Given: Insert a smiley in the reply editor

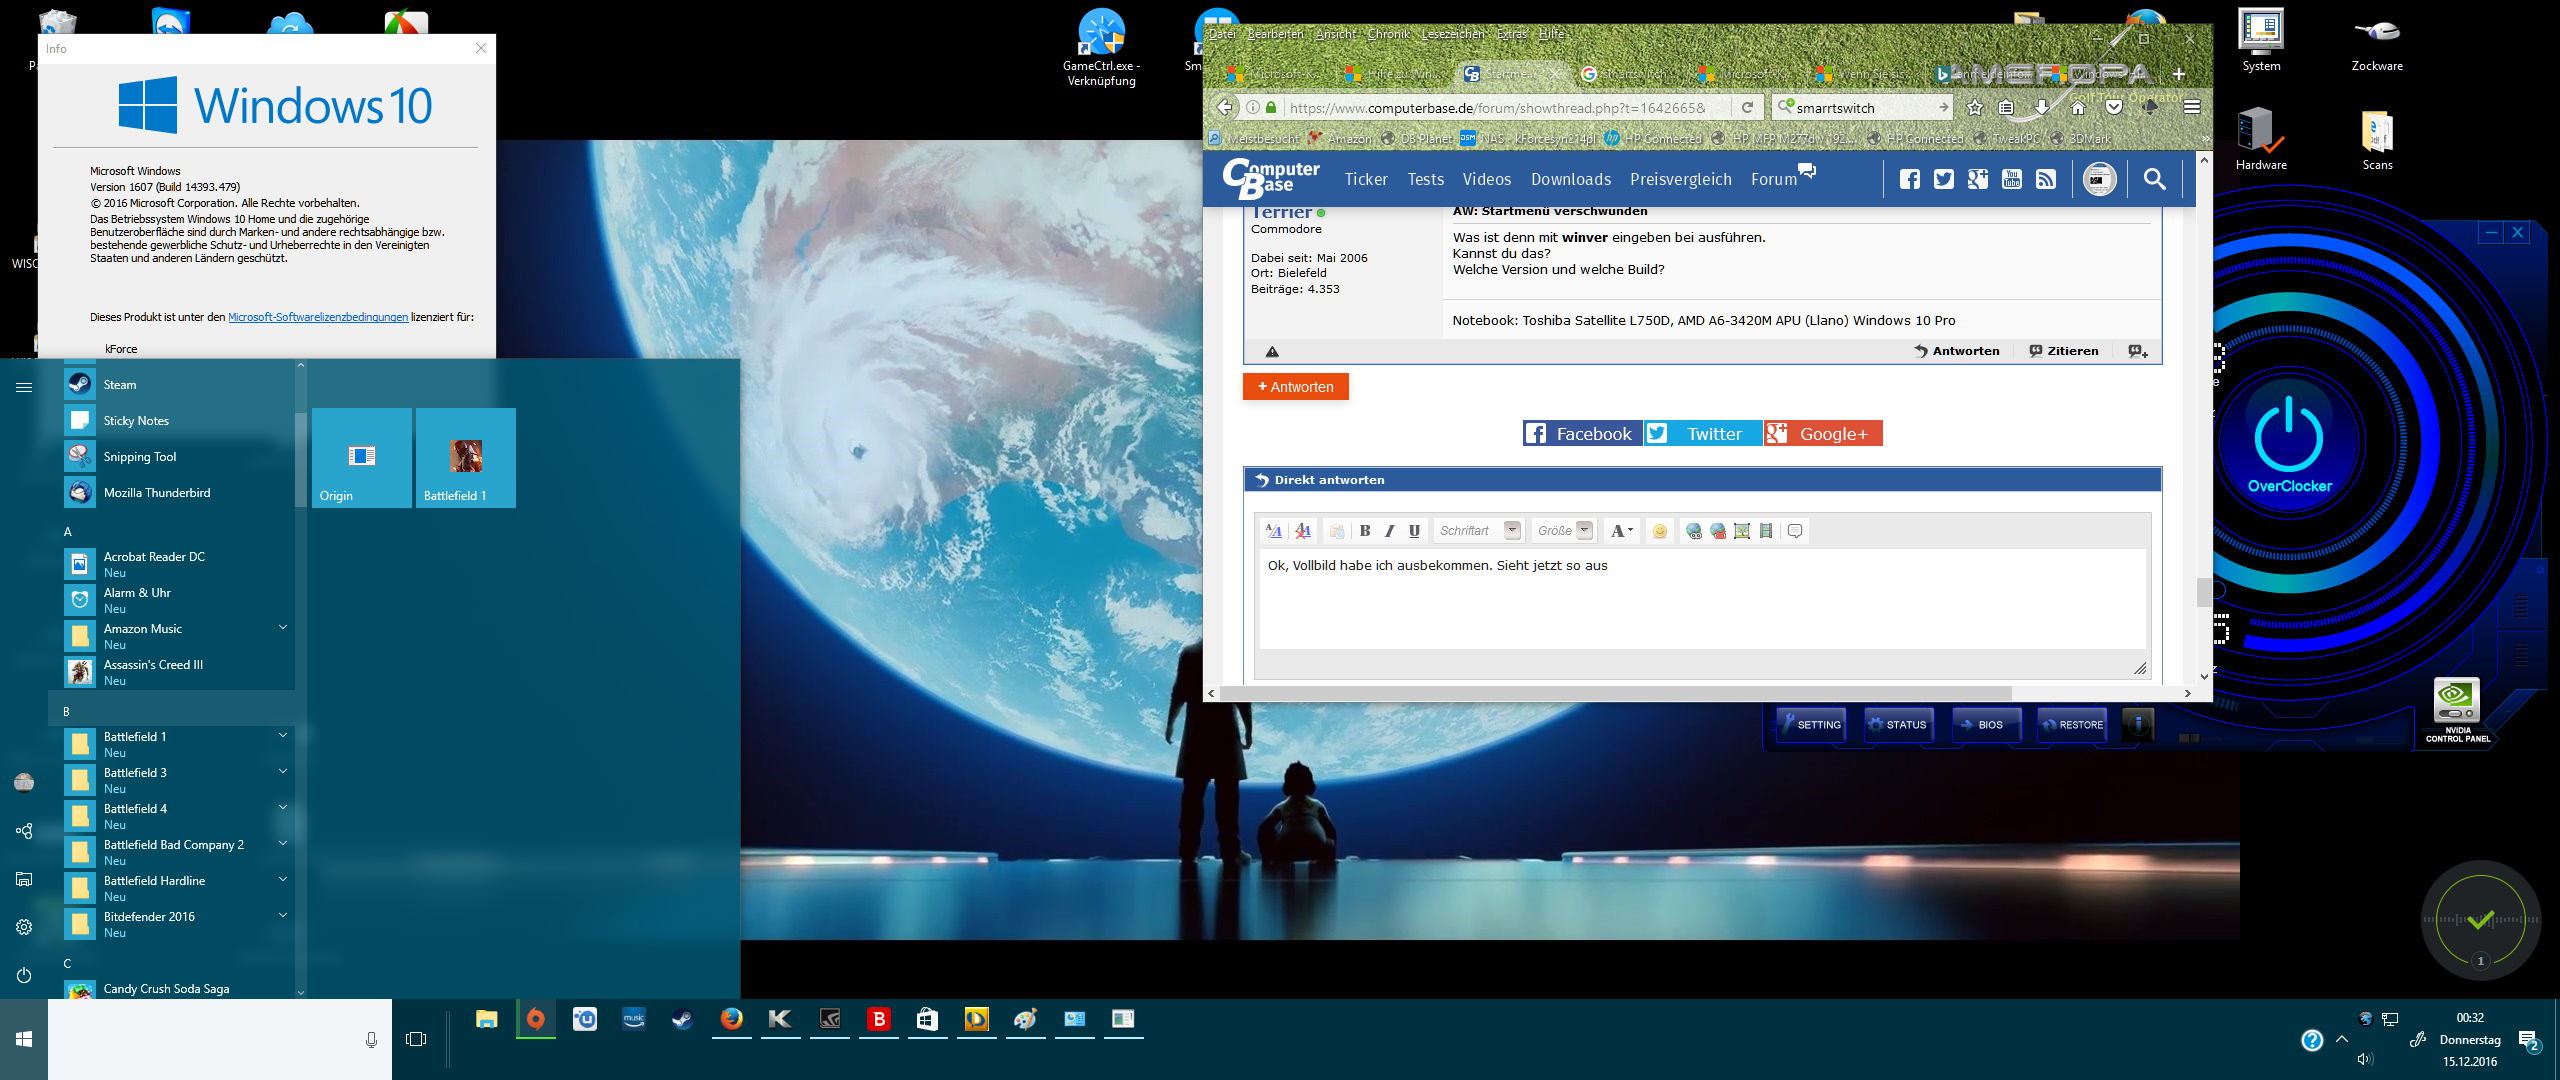Looking at the screenshot, I should (1660, 531).
